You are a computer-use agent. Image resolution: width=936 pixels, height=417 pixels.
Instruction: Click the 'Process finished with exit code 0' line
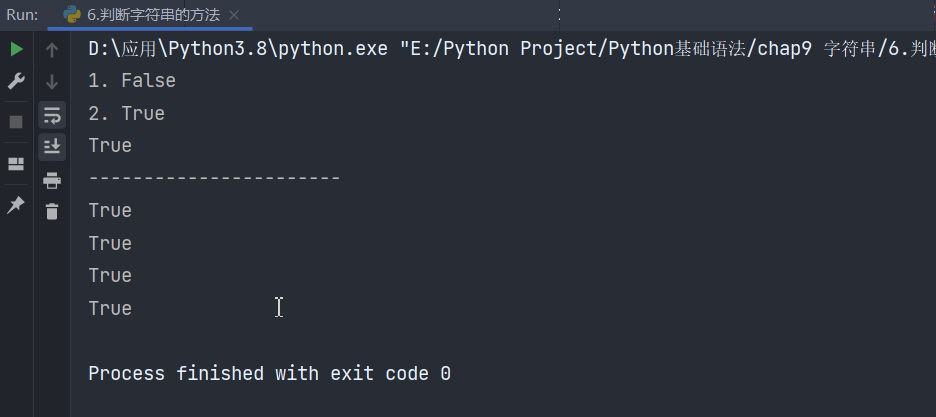(269, 373)
